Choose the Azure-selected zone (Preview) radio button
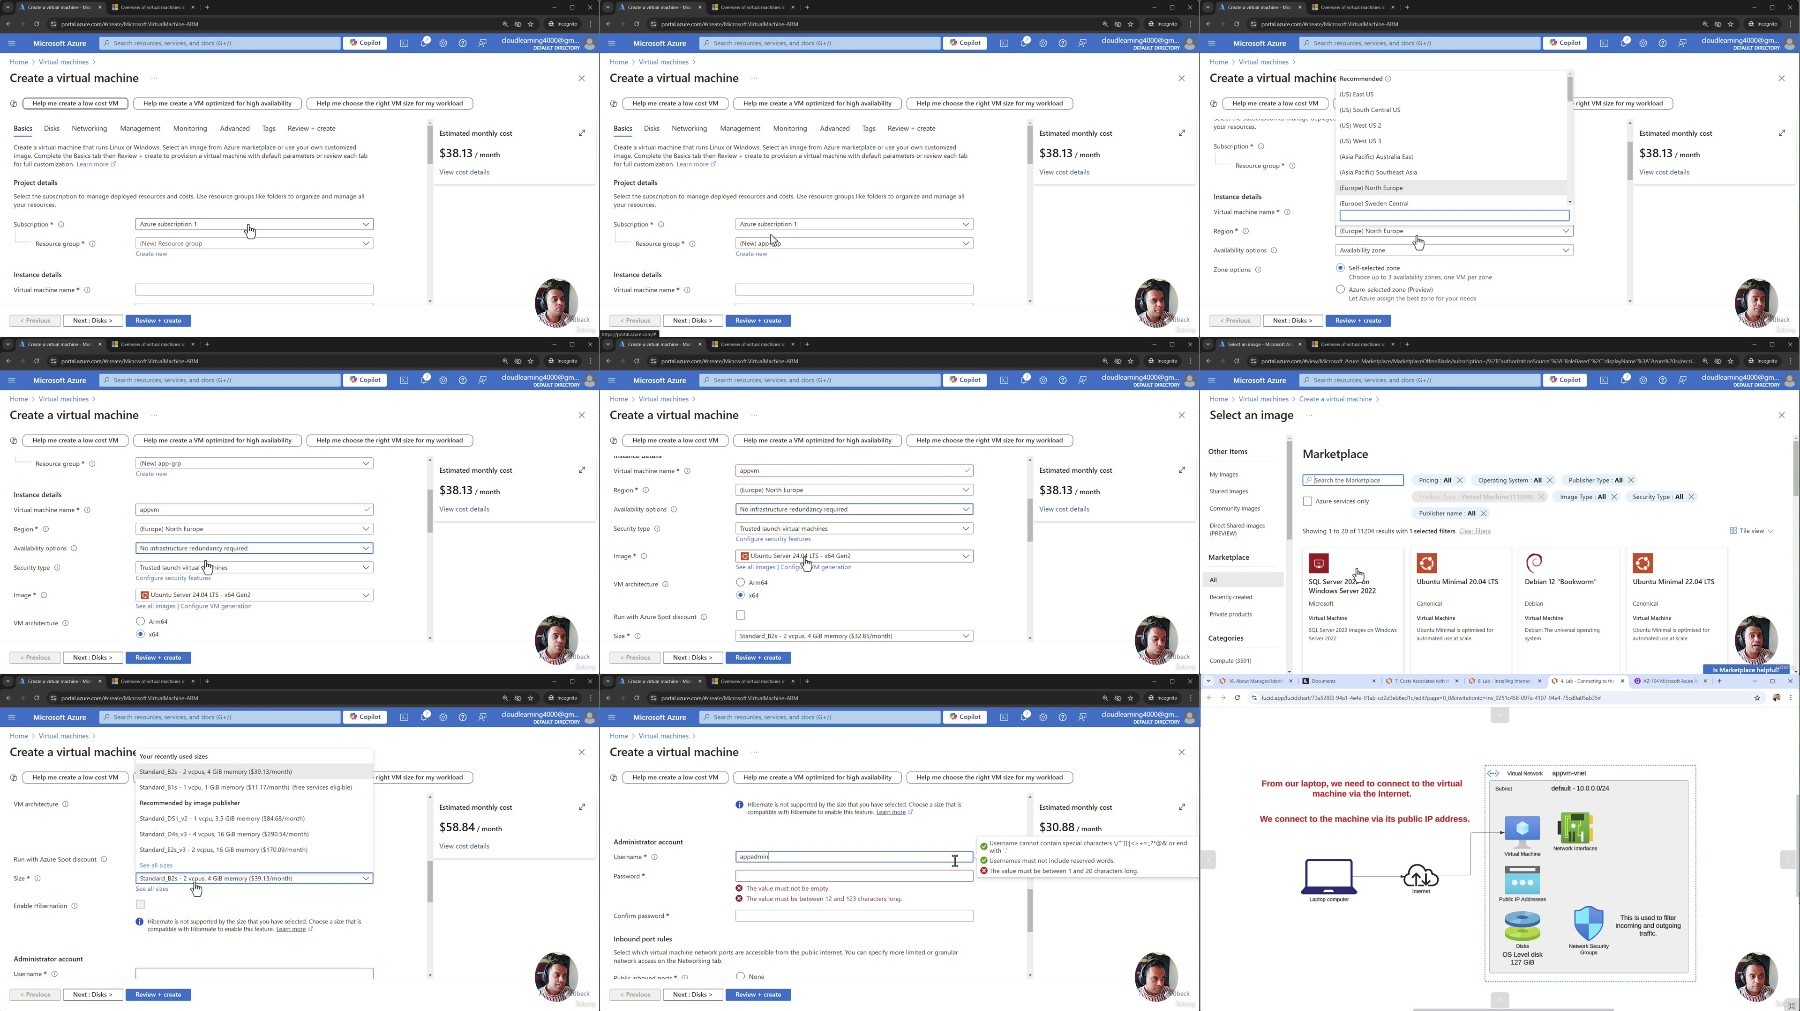Screen dimensions: 1800x1011 pyautogui.click(x=1340, y=289)
